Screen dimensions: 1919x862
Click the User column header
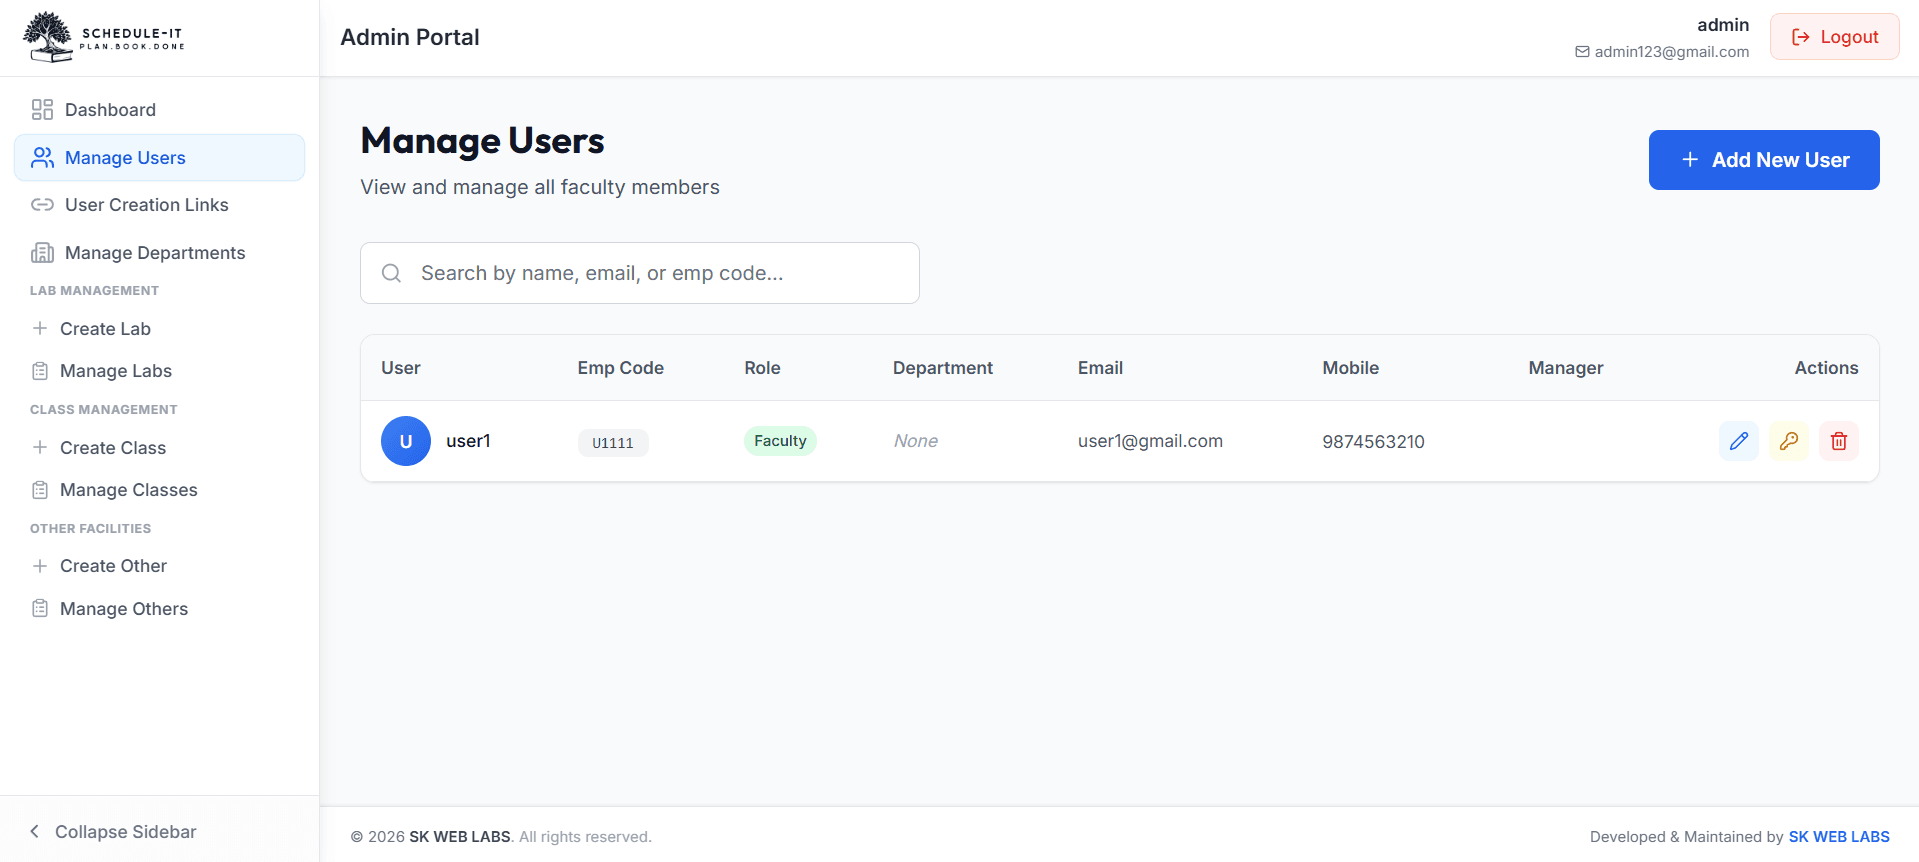[400, 368]
